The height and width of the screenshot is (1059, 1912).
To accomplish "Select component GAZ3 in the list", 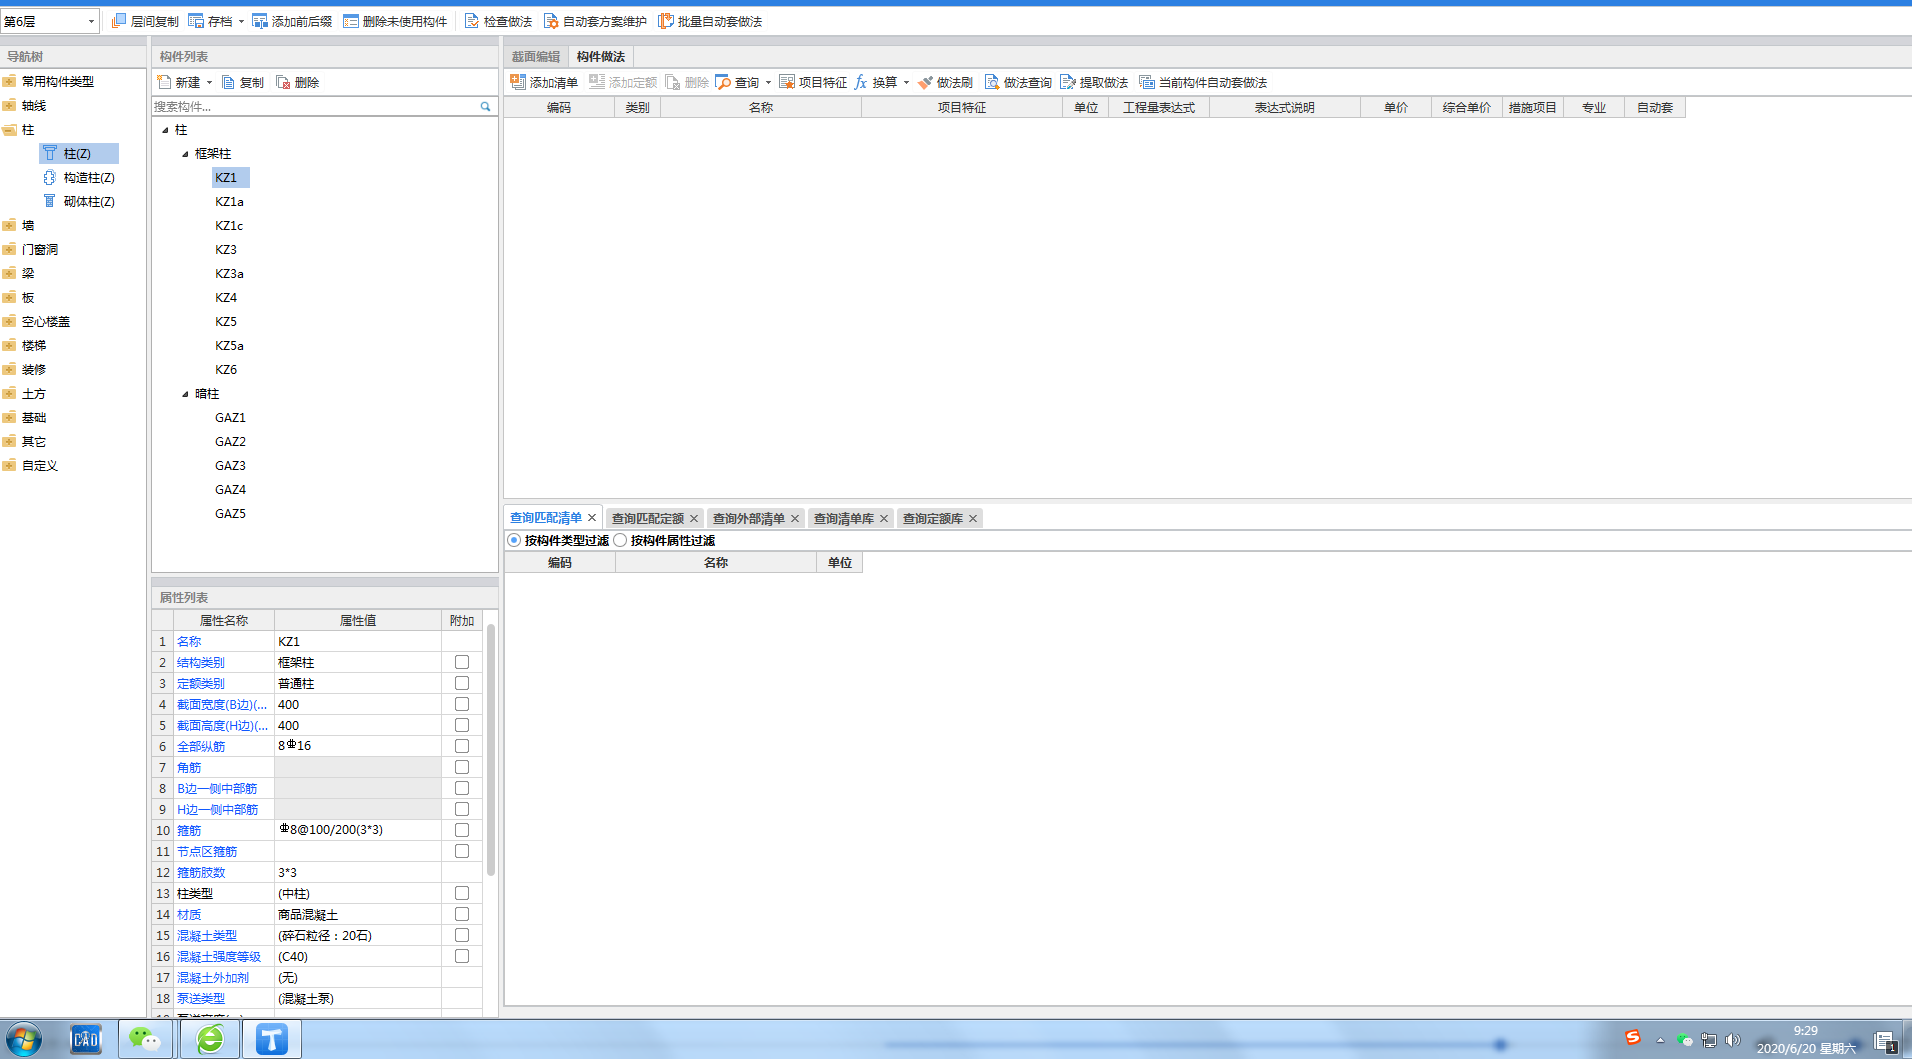I will pos(230,465).
